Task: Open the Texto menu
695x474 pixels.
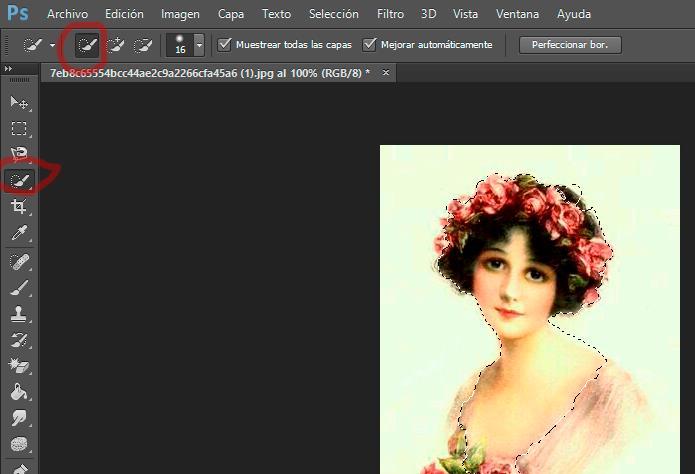Action: click(x=276, y=14)
